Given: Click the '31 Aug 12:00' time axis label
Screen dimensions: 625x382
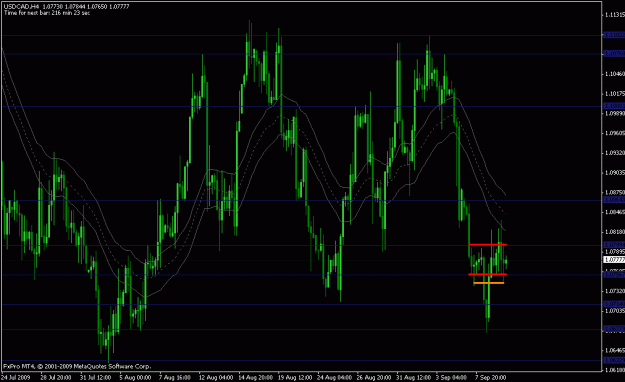Looking at the screenshot, I should point(414,377).
